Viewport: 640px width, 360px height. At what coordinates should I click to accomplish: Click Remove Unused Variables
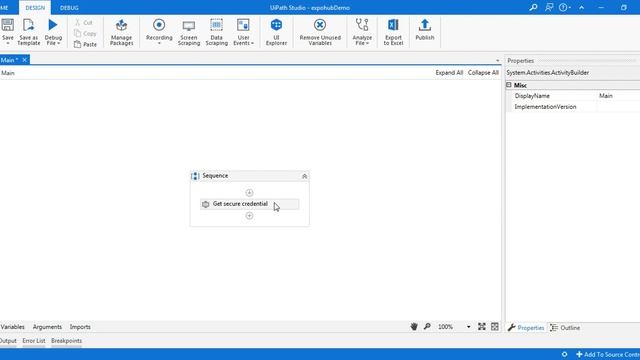click(320, 31)
